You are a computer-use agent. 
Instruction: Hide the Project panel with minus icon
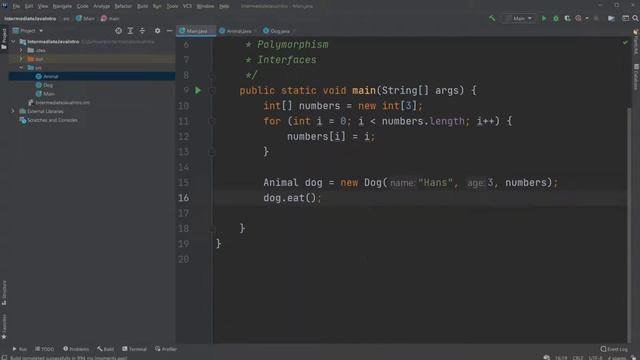click(169, 31)
